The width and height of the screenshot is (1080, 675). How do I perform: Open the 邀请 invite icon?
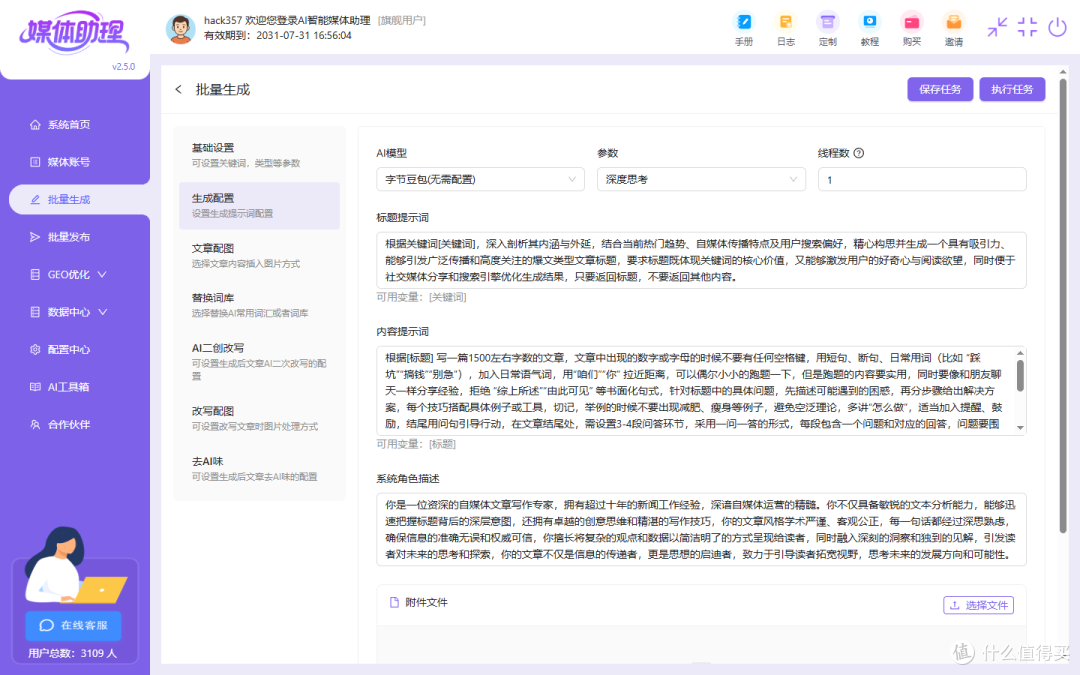click(x=954, y=22)
